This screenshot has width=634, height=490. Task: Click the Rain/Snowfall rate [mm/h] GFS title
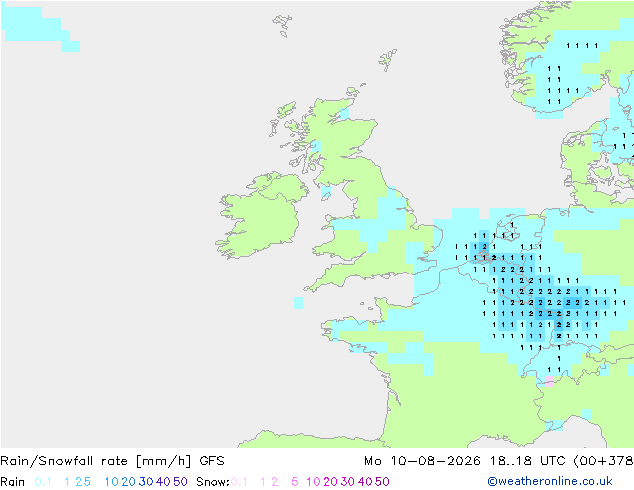(112, 461)
